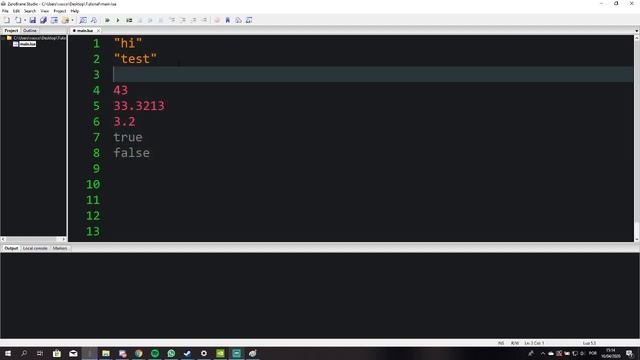Select main.lua in the project tree

coord(28,44)
